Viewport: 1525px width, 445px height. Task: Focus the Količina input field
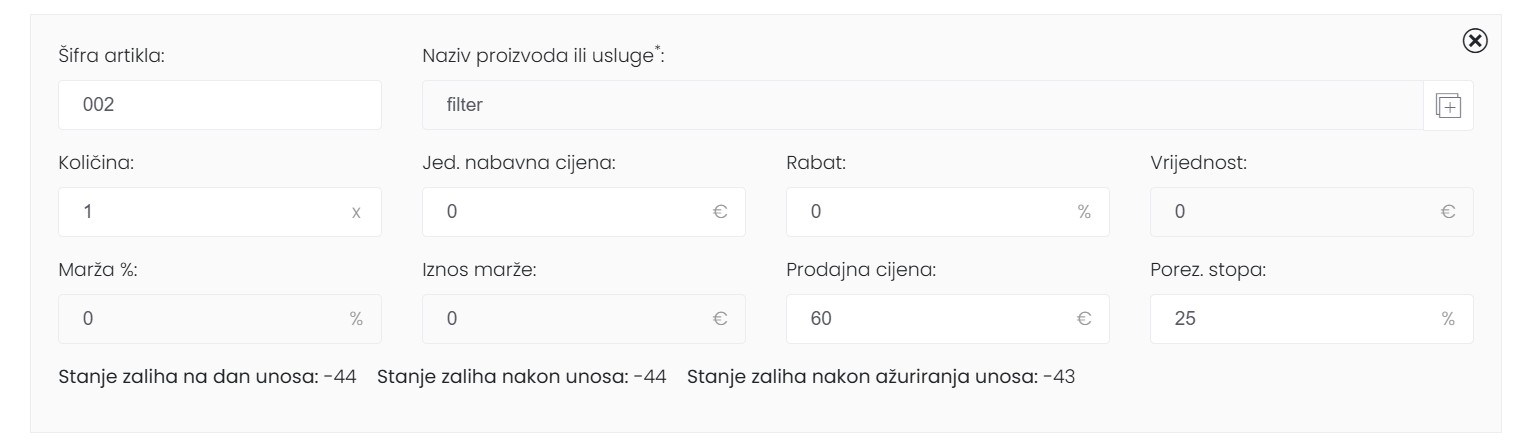click(x=200, y=212)
